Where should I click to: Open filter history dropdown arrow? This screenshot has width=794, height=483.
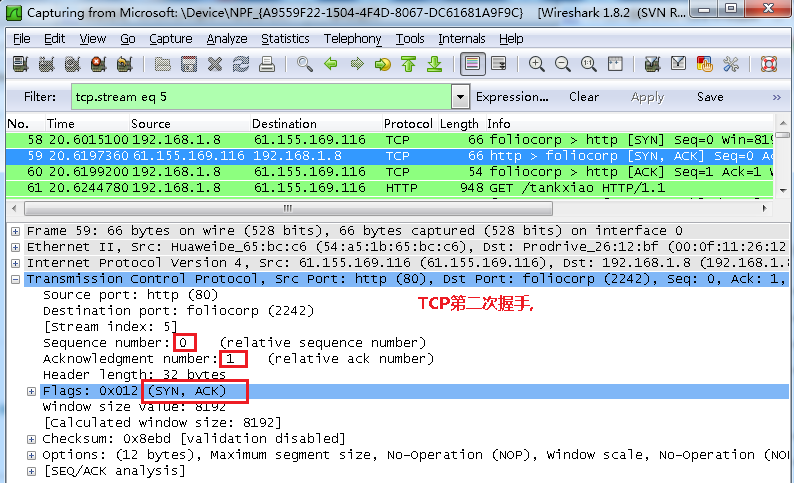point(460,97)
